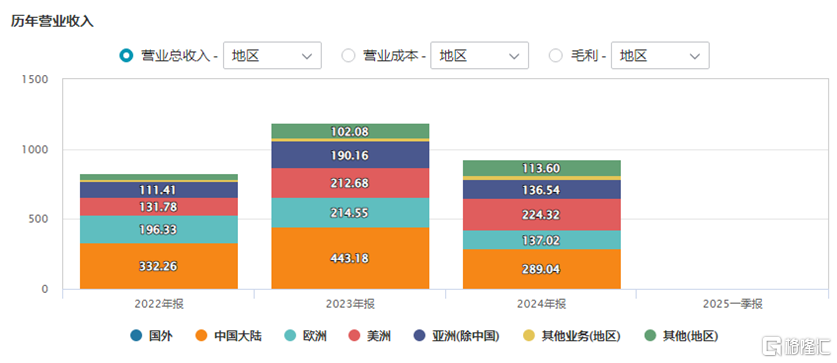Toggle the 中国大陆 orange legend dot

click(x=201, y=336)
